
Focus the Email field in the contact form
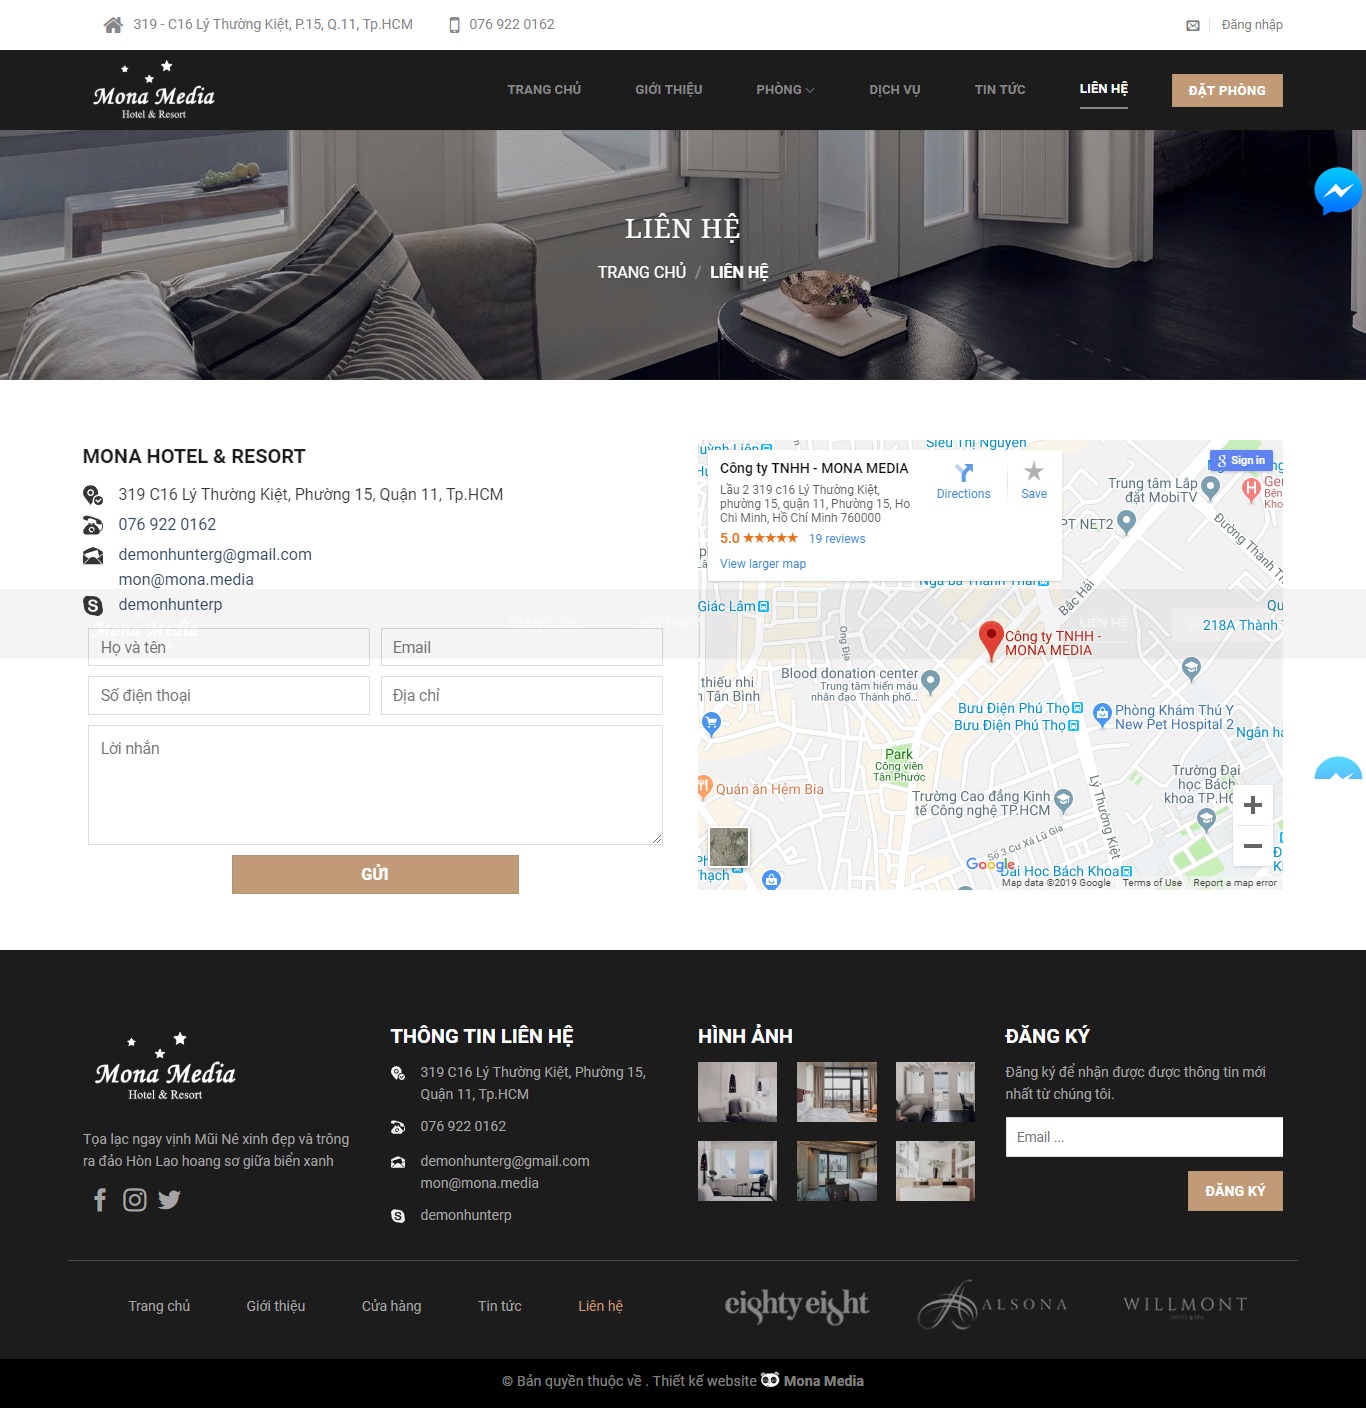(522, 647)
